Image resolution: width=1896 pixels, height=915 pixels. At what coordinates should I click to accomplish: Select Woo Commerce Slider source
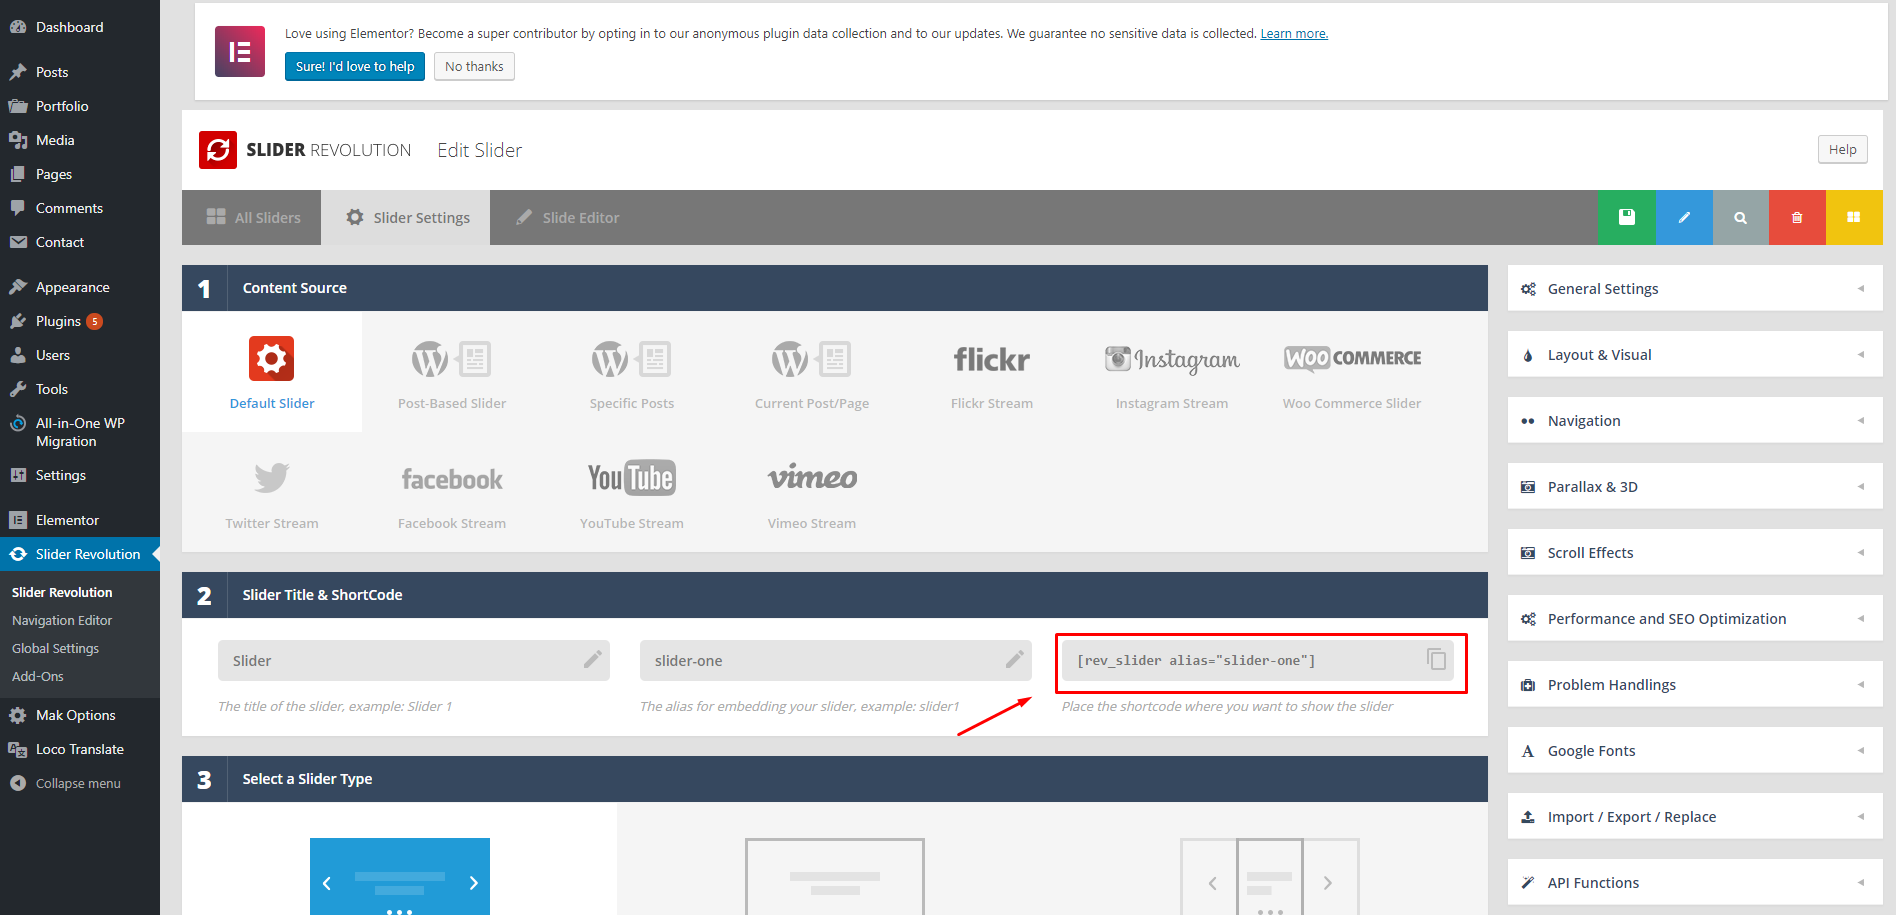(1352, 372)
